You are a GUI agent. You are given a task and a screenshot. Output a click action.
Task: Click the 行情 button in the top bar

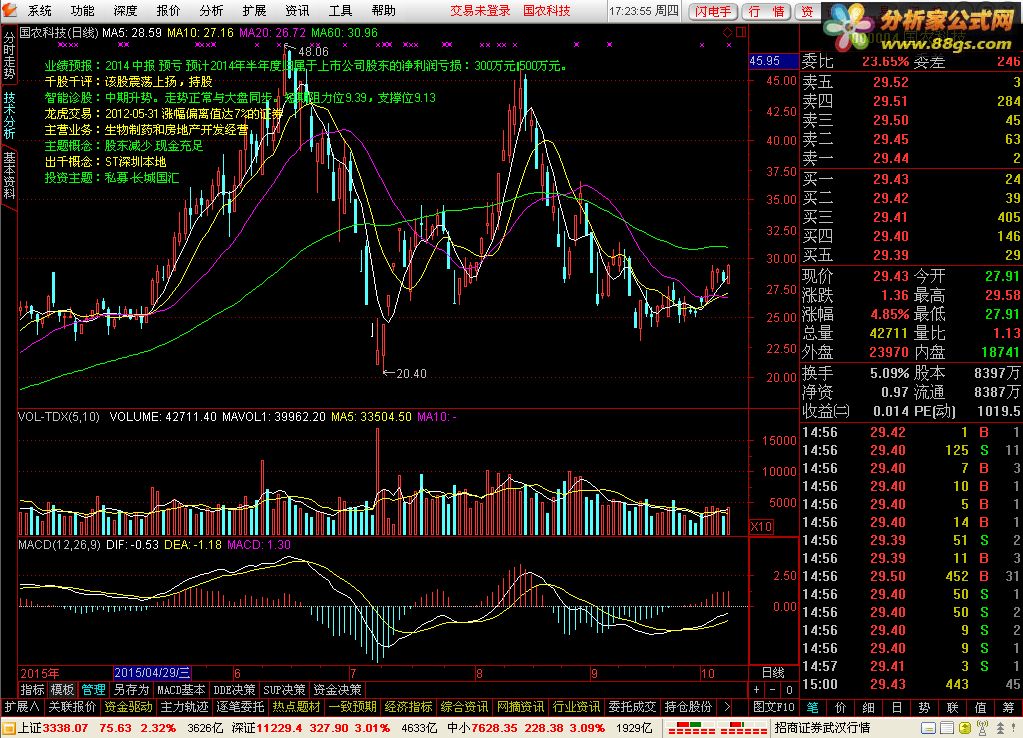pos(767,11)
